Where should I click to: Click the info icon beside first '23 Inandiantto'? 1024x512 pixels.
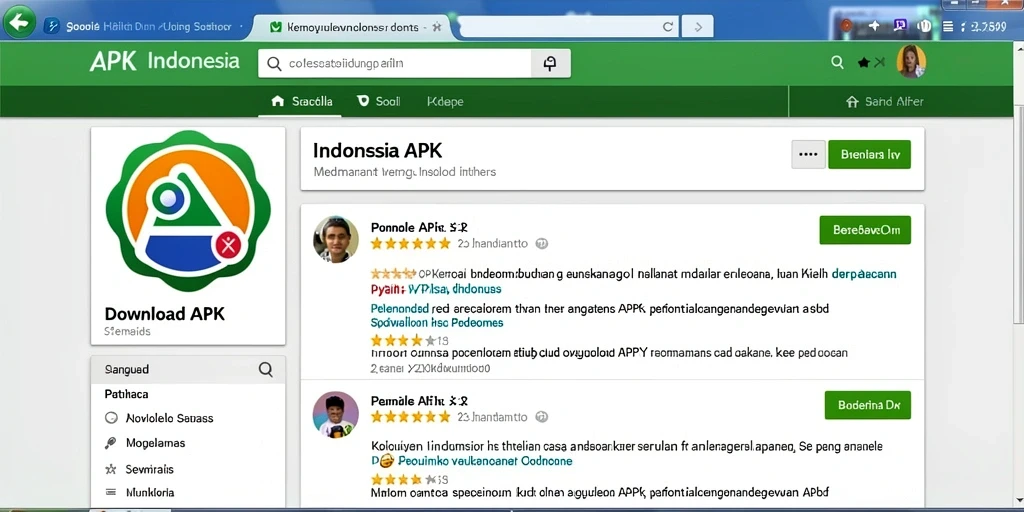[541, 244]
